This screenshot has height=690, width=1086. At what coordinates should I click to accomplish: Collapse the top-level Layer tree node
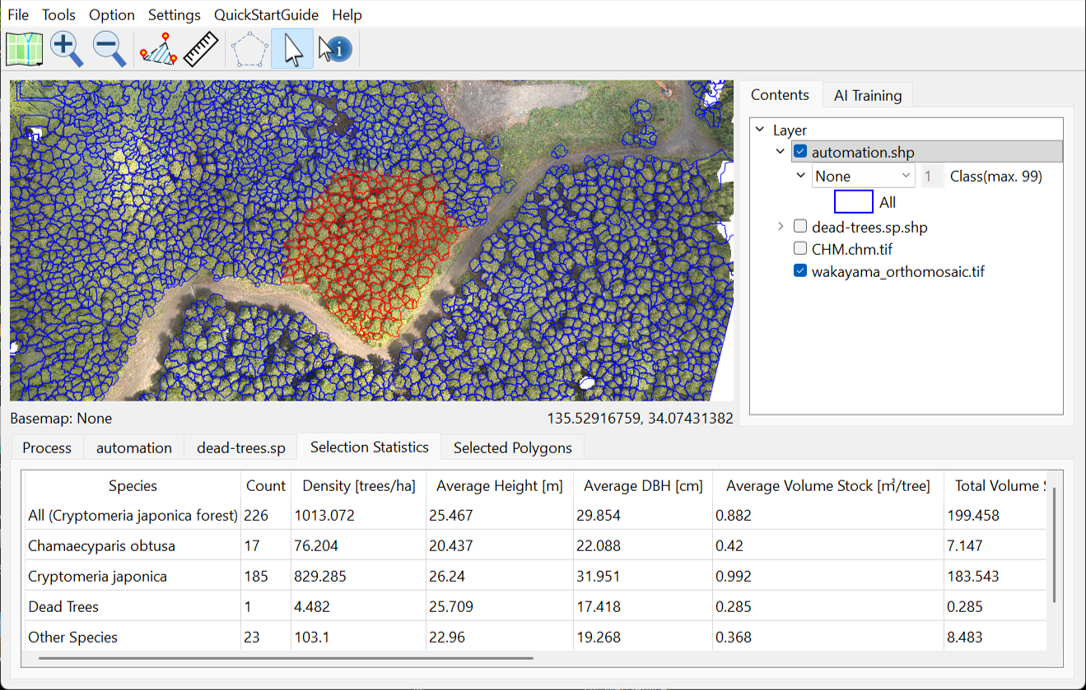pyautogui.click(x=760, y=130)
